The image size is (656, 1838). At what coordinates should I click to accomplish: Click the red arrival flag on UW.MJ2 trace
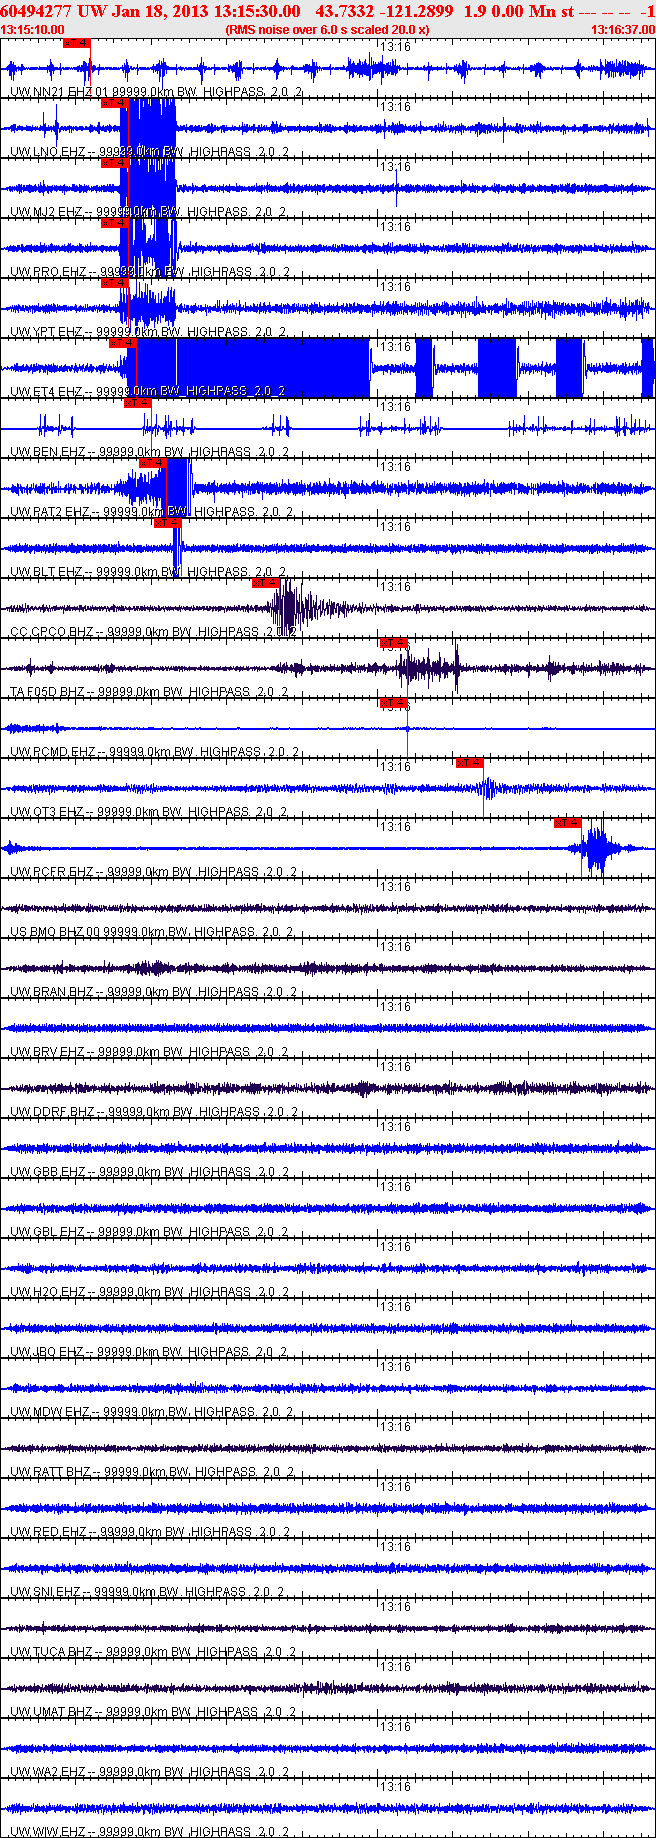(115, 163)
